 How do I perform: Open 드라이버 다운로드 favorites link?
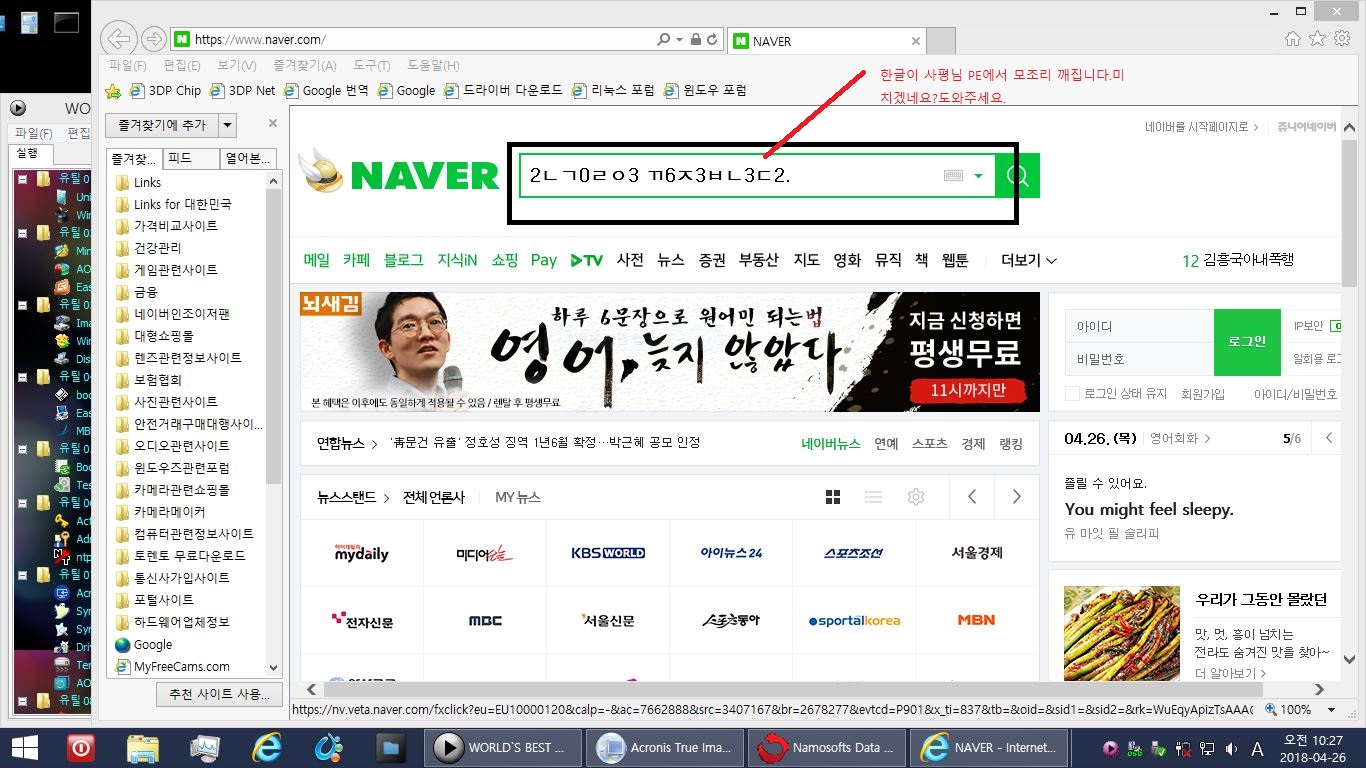(x=503, y=90)
